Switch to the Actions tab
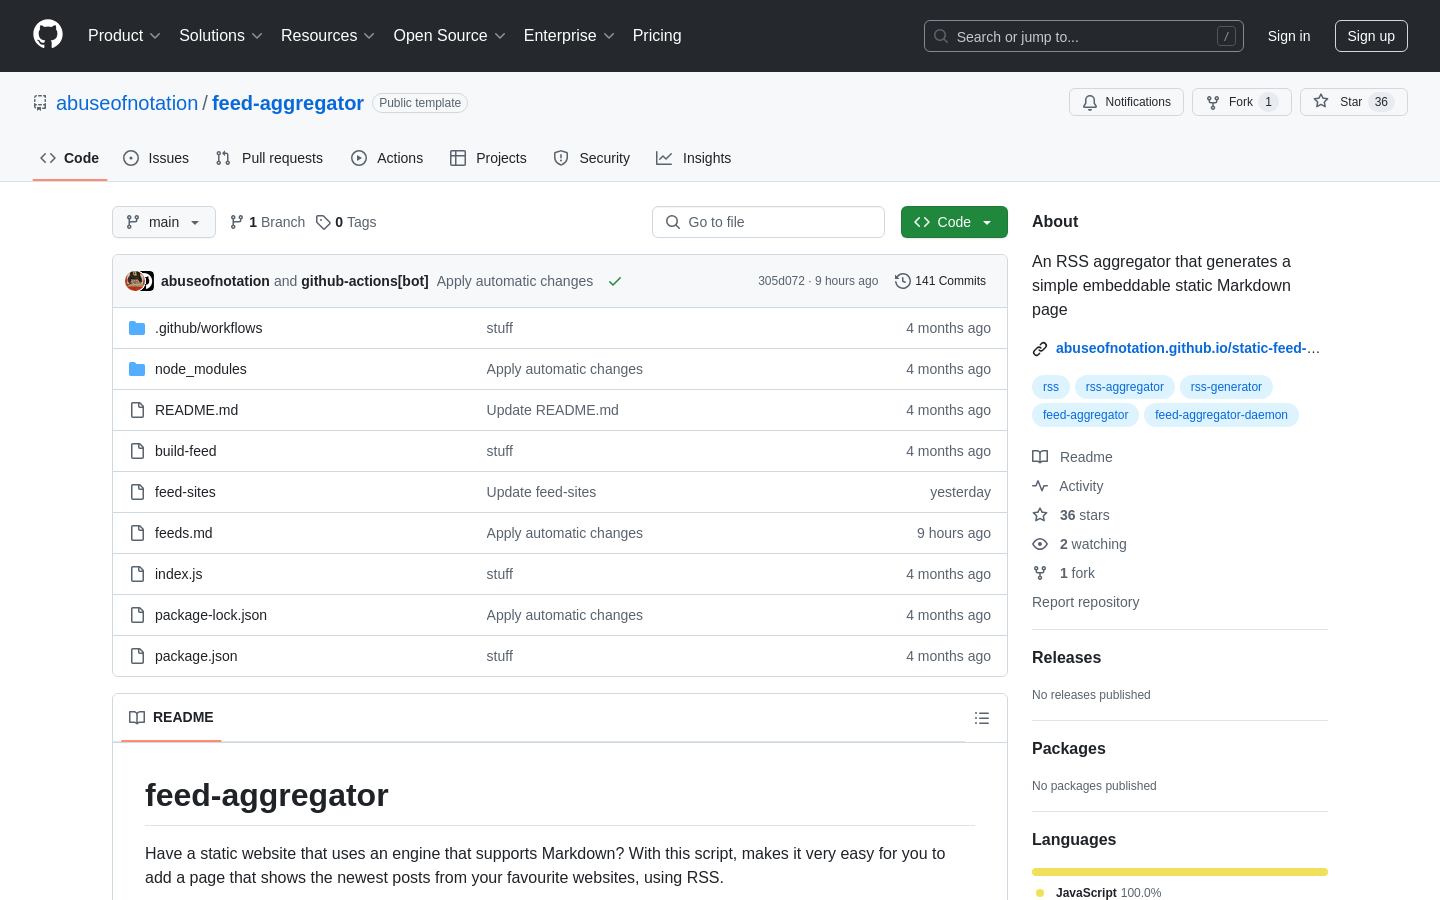Screen dimensions: 1440x900 pyautogui.click(x=387, y=158)
